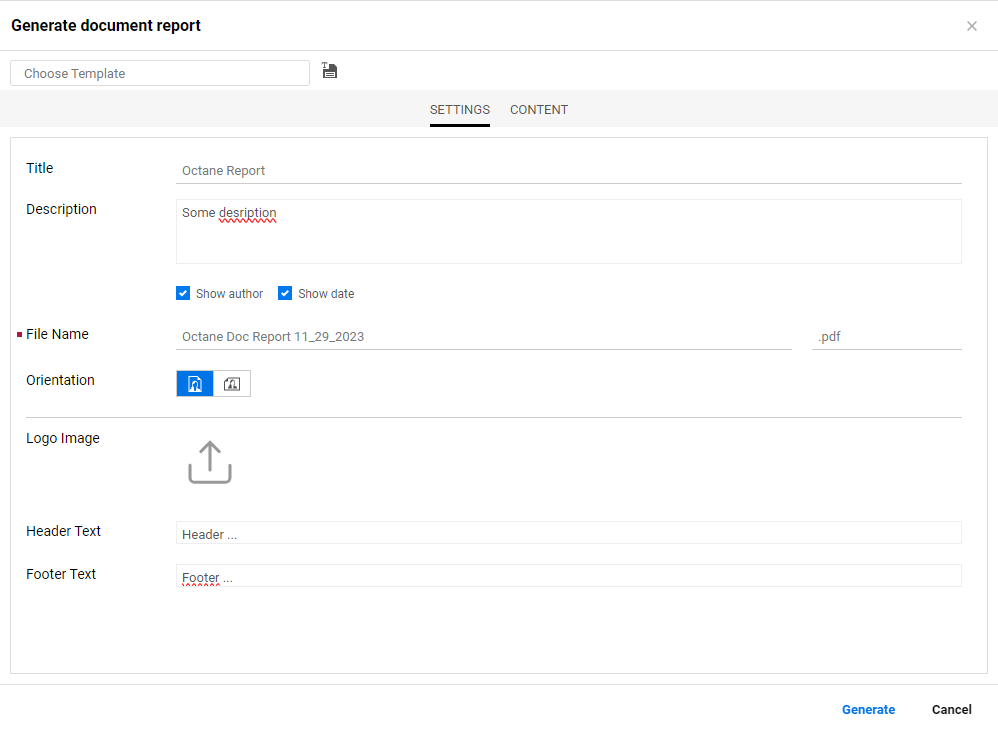The image size is (998, 734).
Task: Click the File Name input field
Action: [x=484, y=337]
